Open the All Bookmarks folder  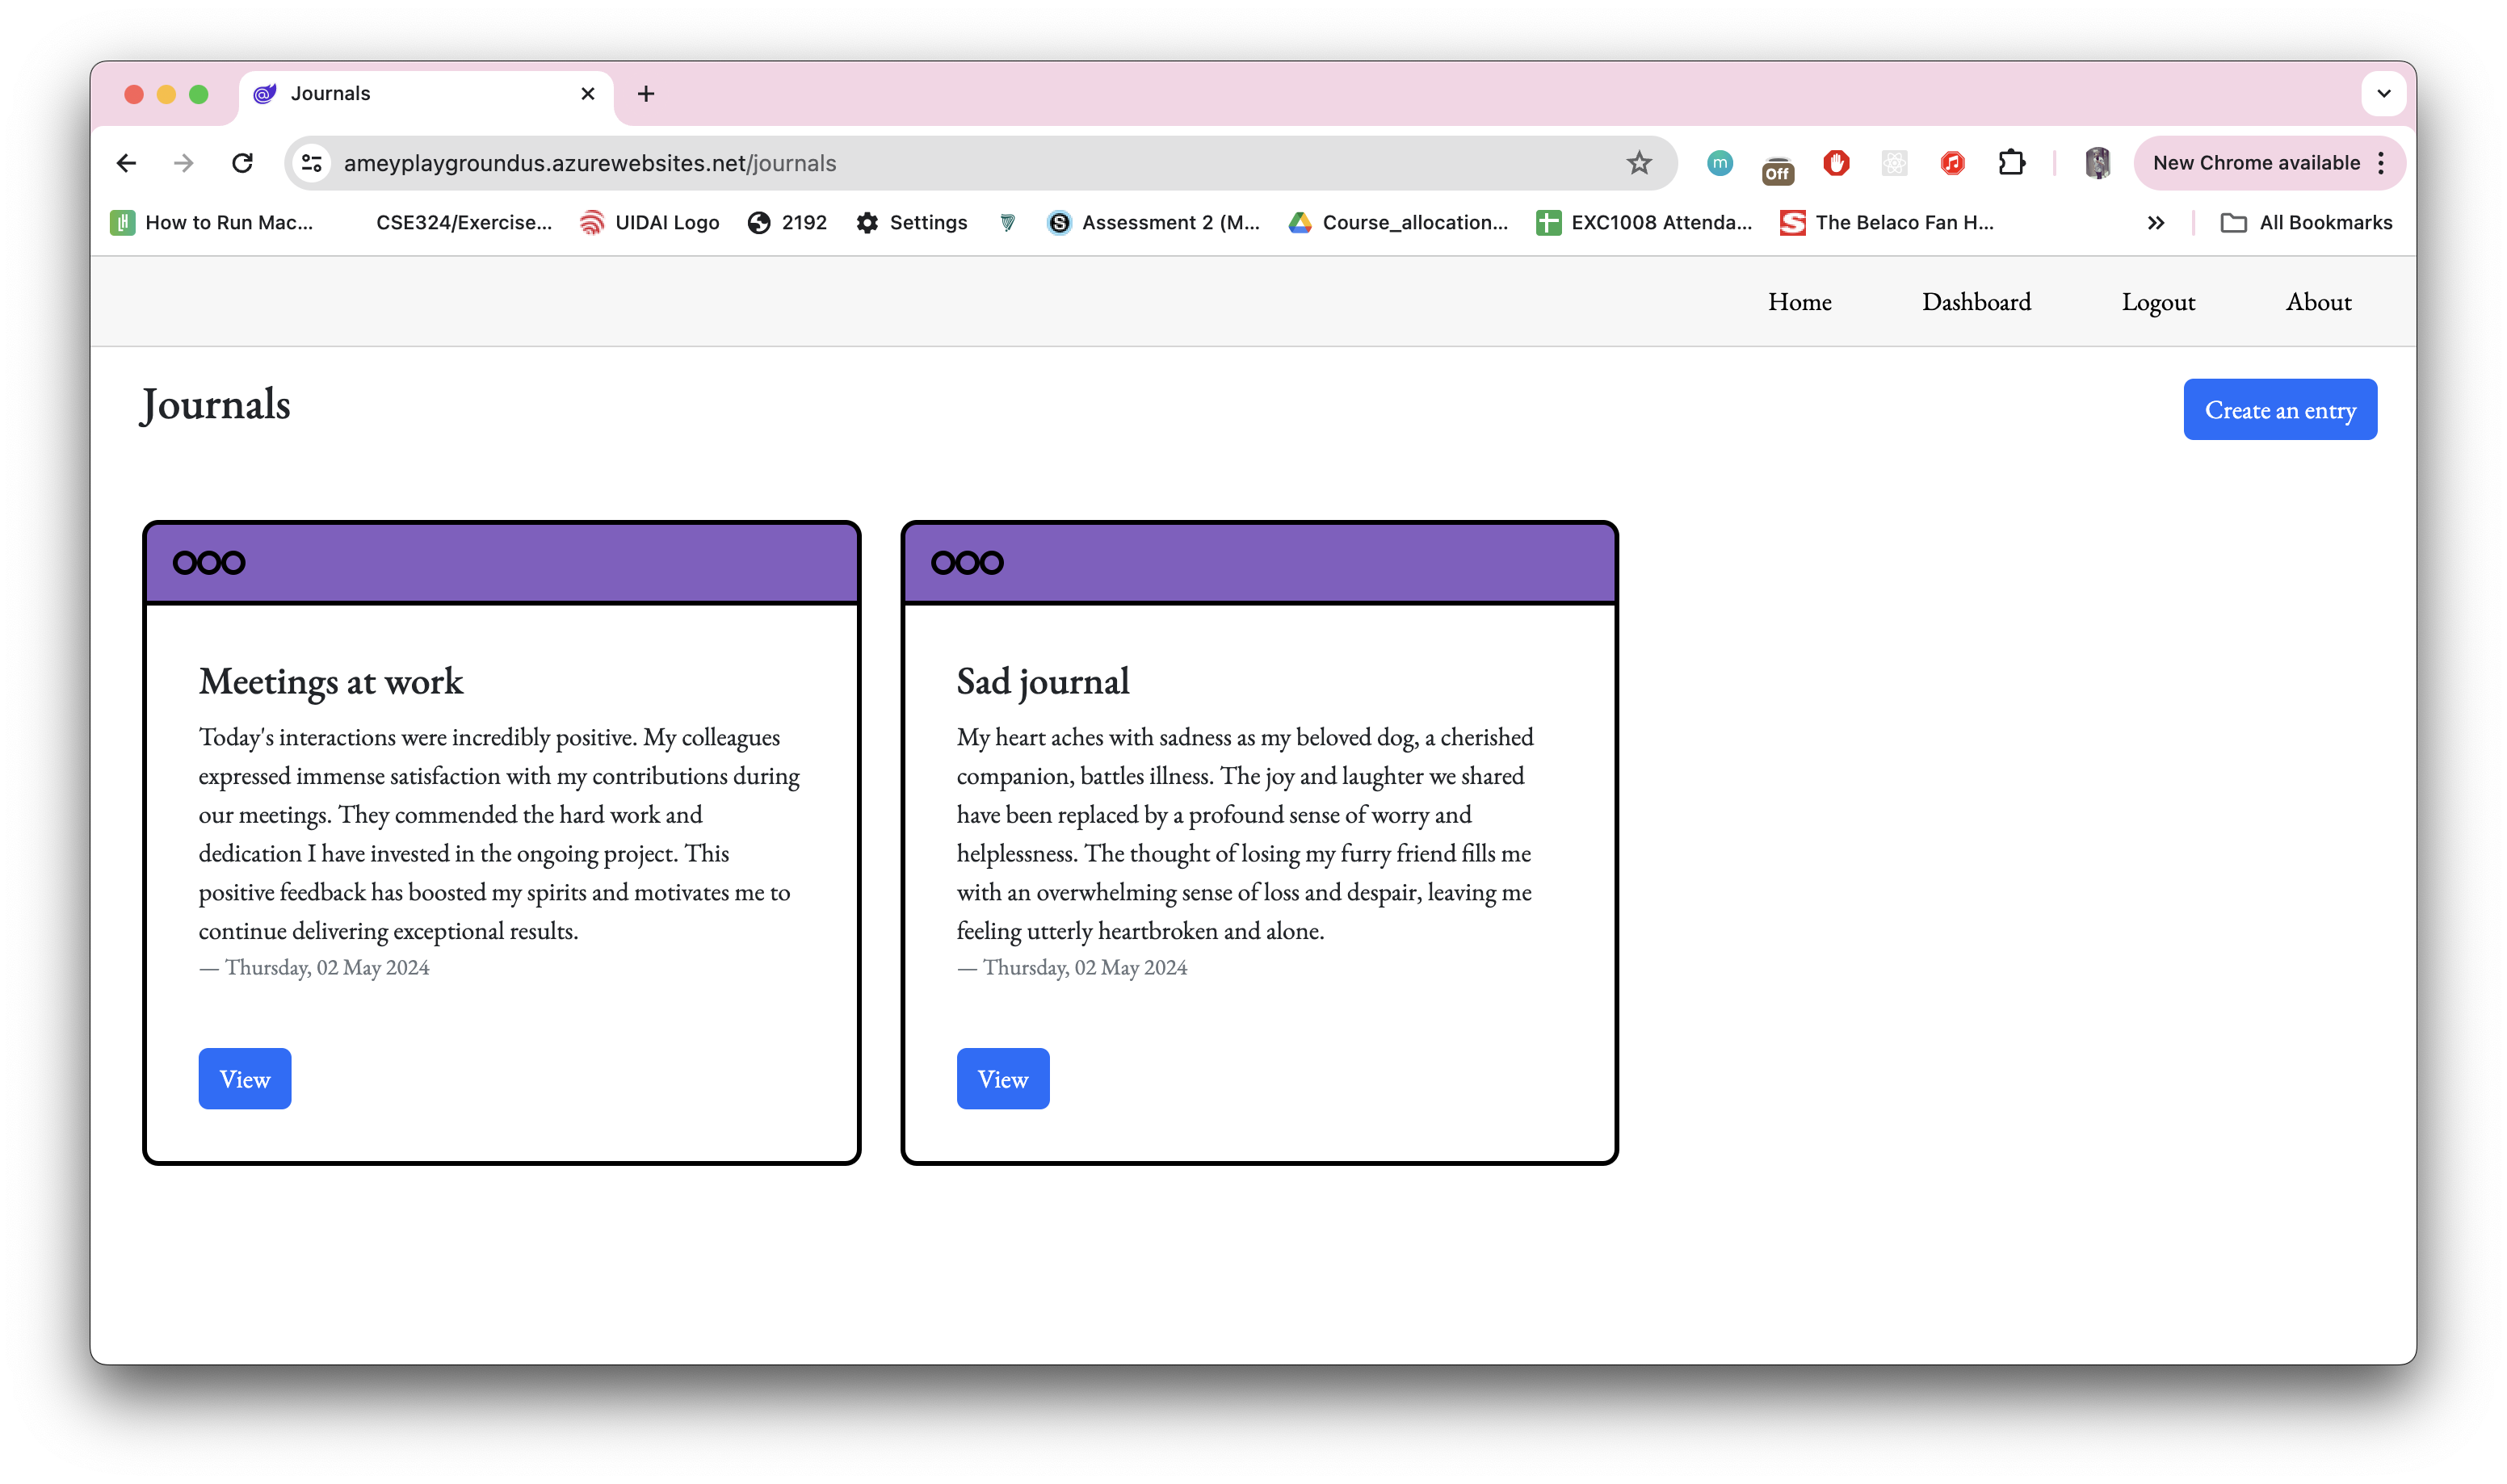pos(2306,223)
